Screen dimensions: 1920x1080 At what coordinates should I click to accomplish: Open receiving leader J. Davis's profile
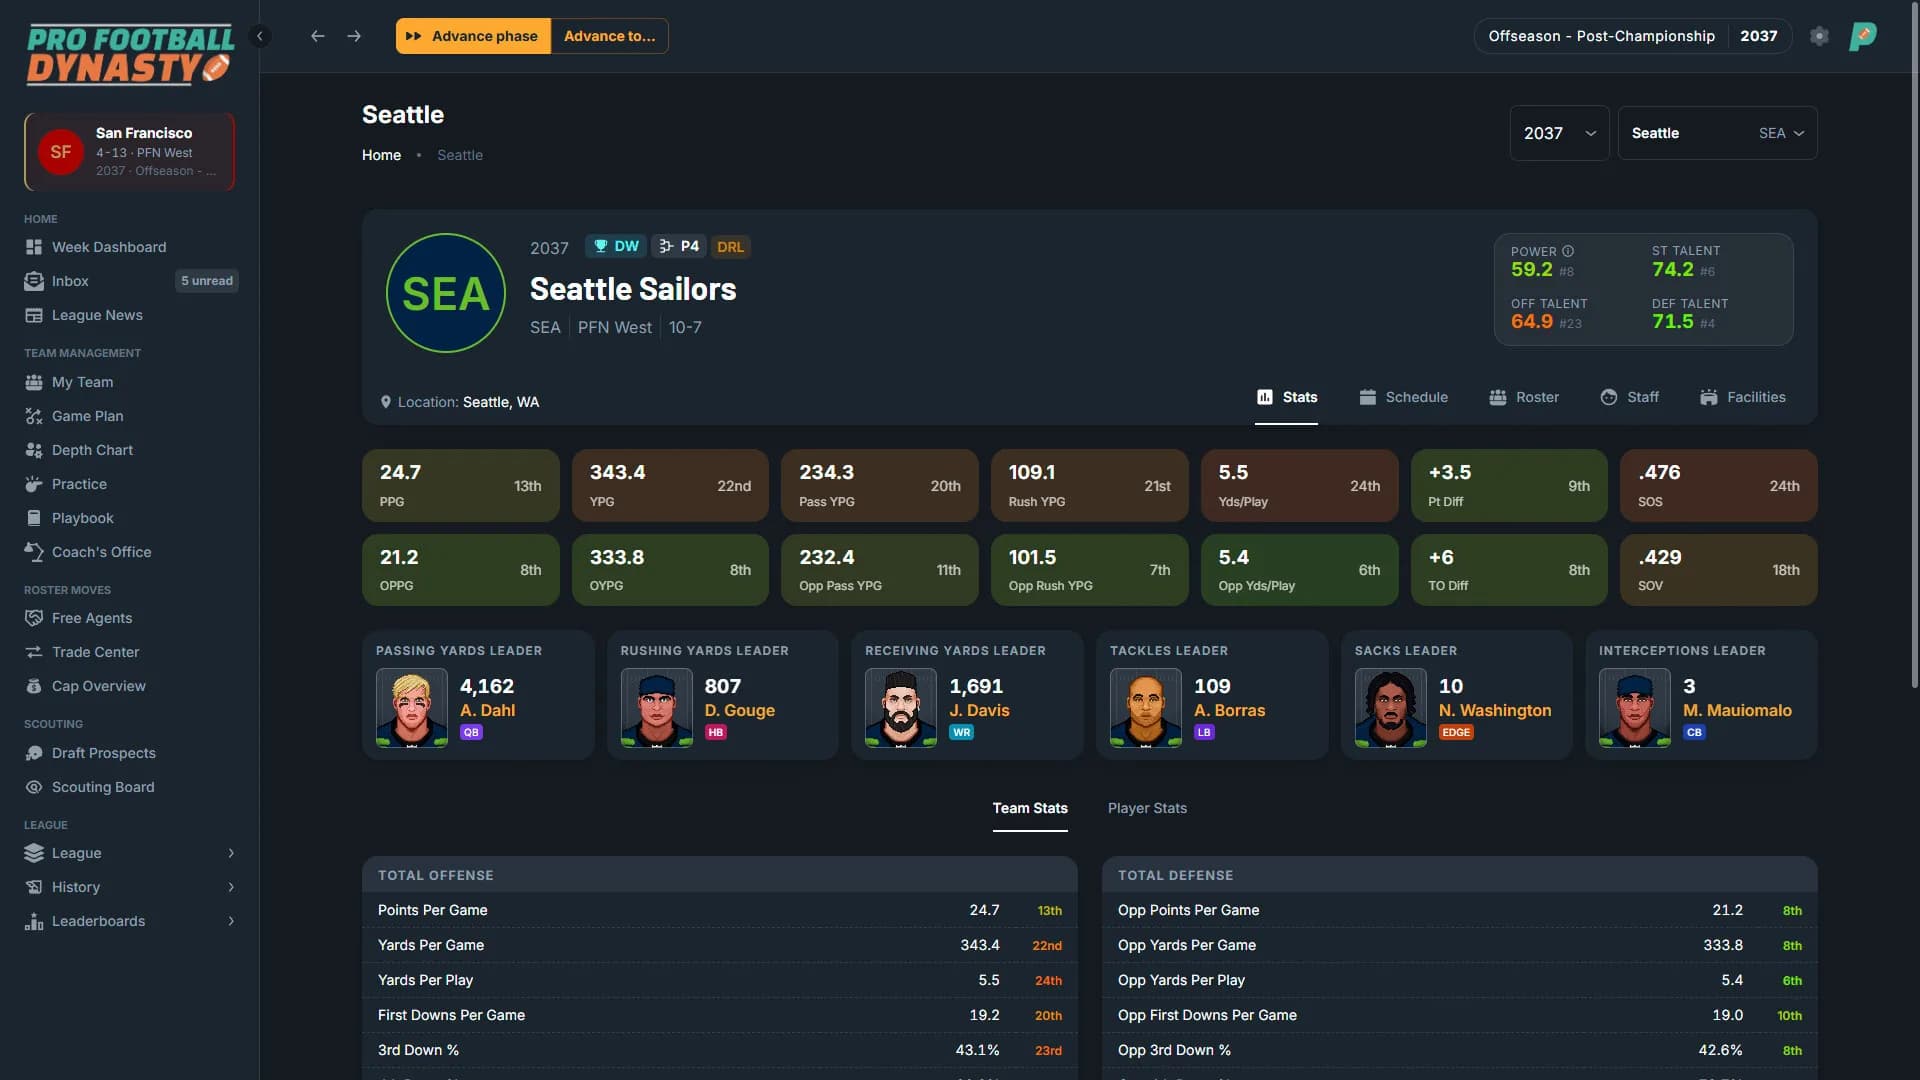pos(979,710)
